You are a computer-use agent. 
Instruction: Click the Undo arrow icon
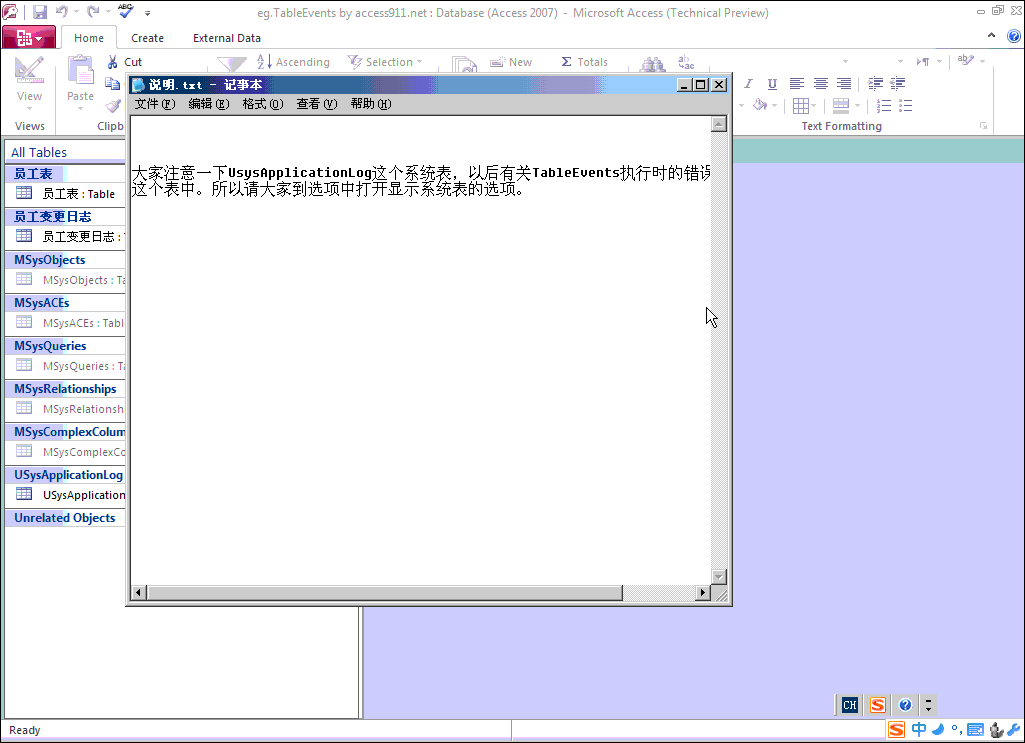click(62, 11)
